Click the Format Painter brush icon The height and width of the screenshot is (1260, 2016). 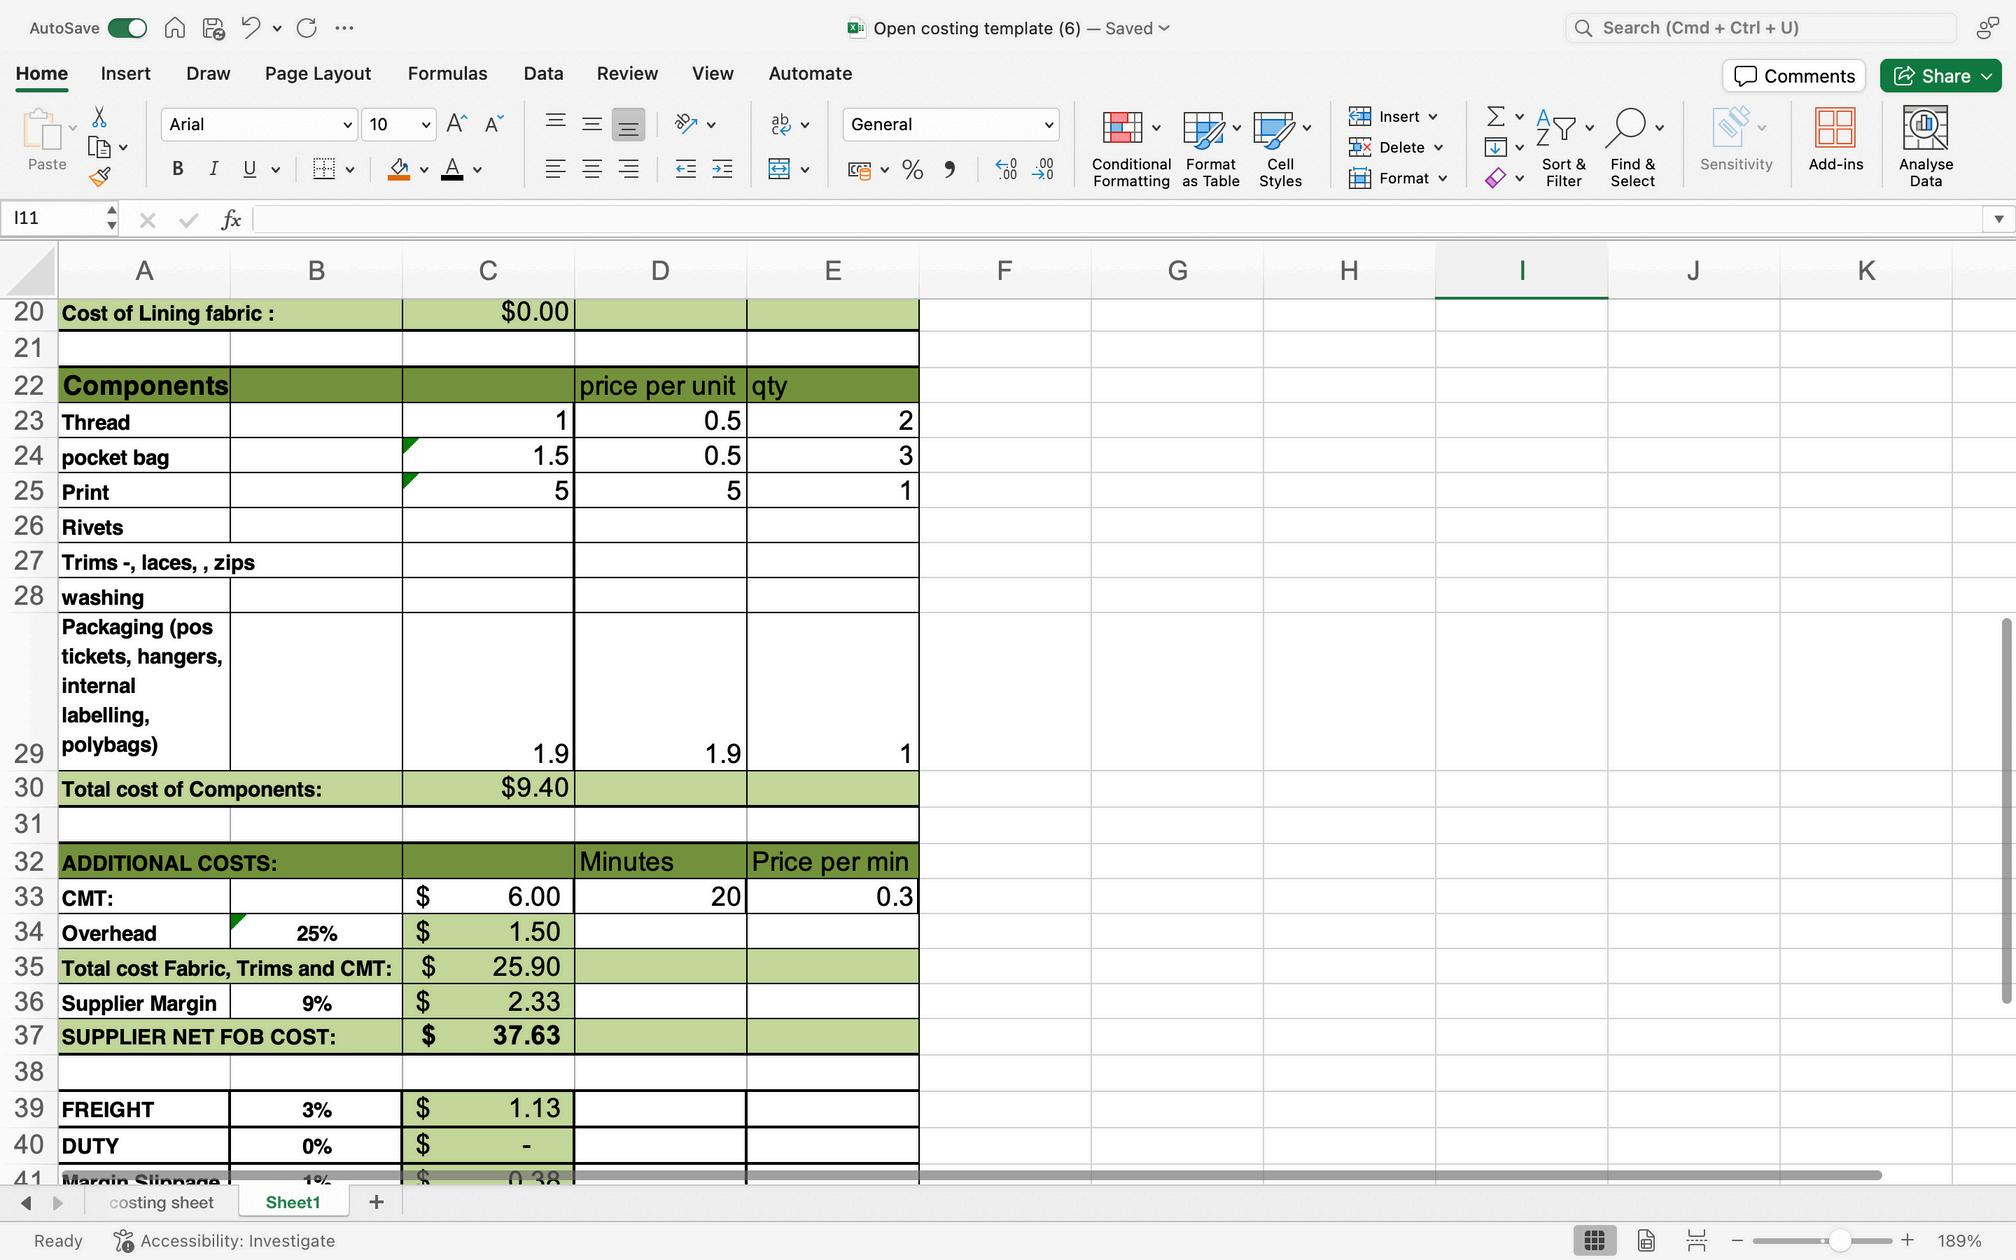point(99,178)
